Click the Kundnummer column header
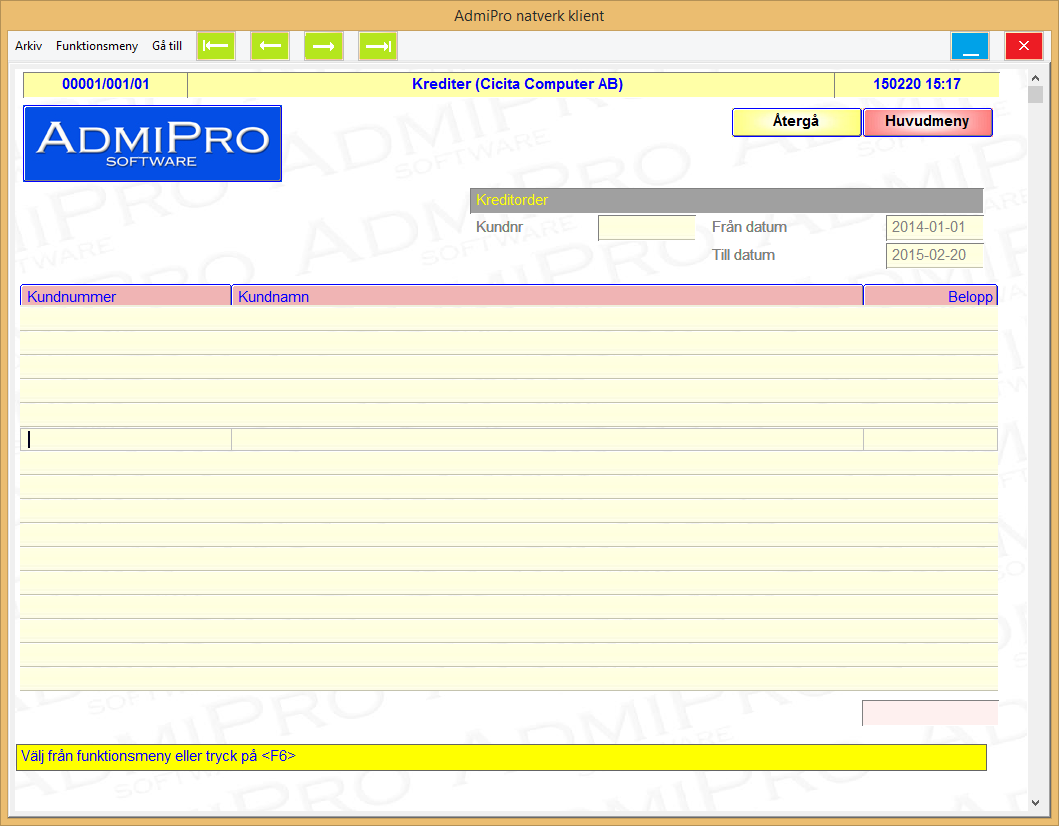This screenshot has height=826, width=1059. (x=125, y=296)
